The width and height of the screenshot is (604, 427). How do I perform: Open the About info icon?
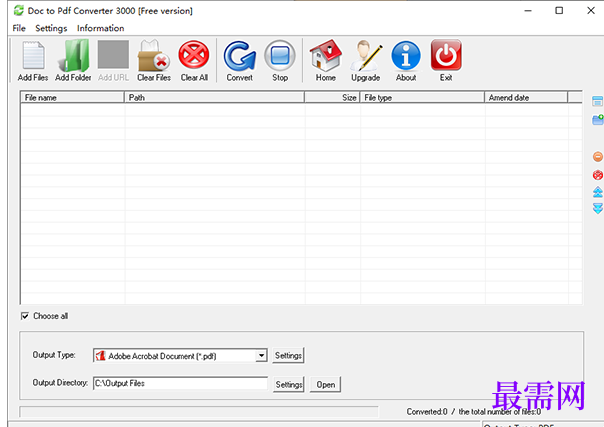(406, 55)
